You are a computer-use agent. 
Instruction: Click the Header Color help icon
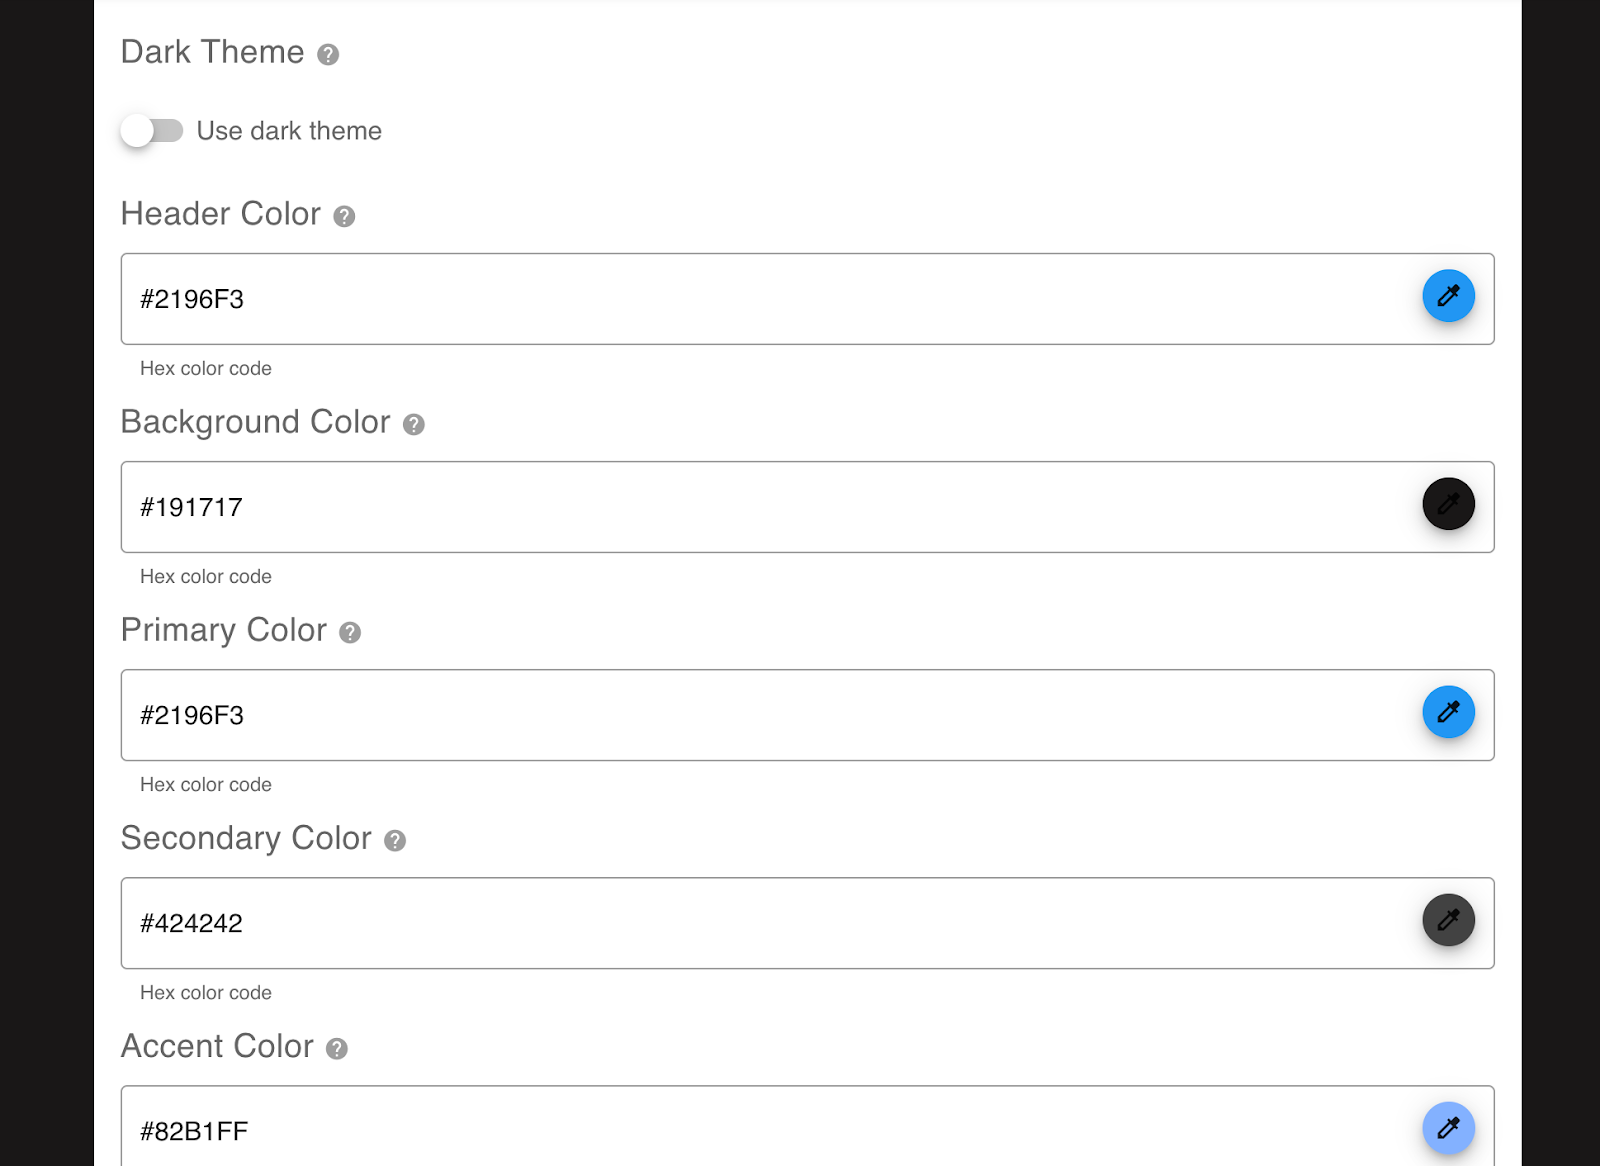click(344, 217)
